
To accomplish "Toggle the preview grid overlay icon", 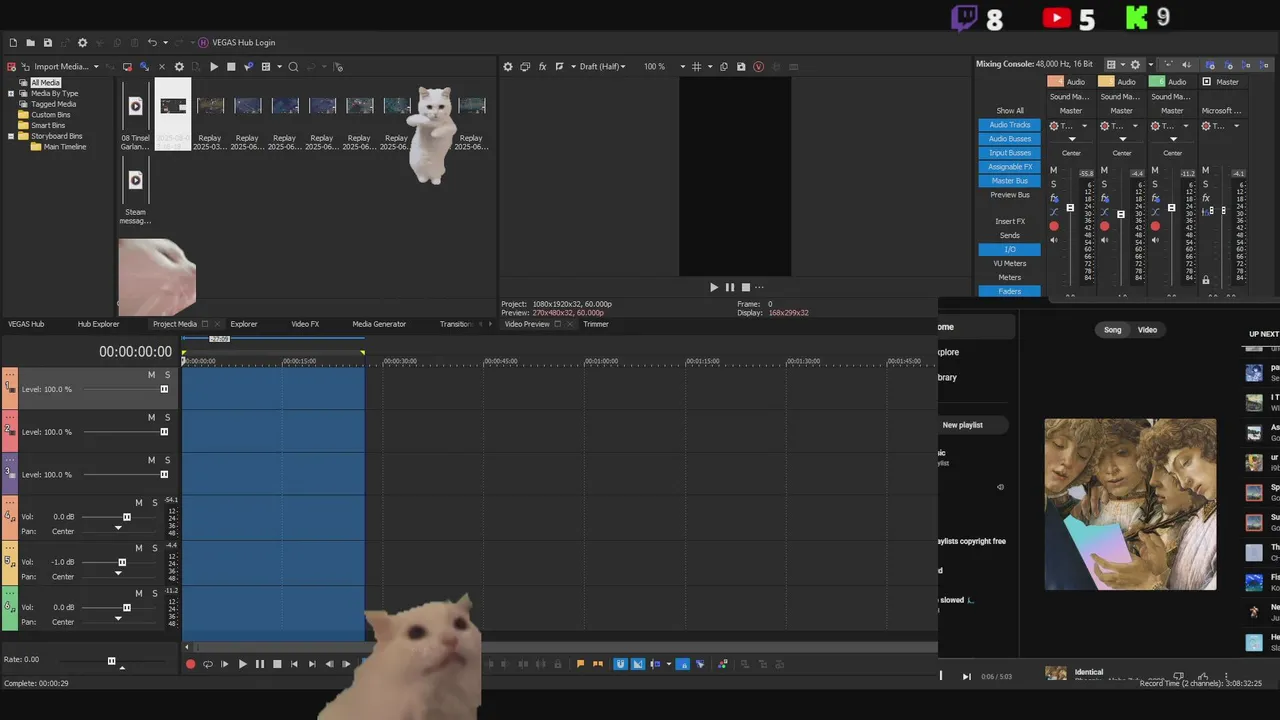I will (x=697, y=67).
